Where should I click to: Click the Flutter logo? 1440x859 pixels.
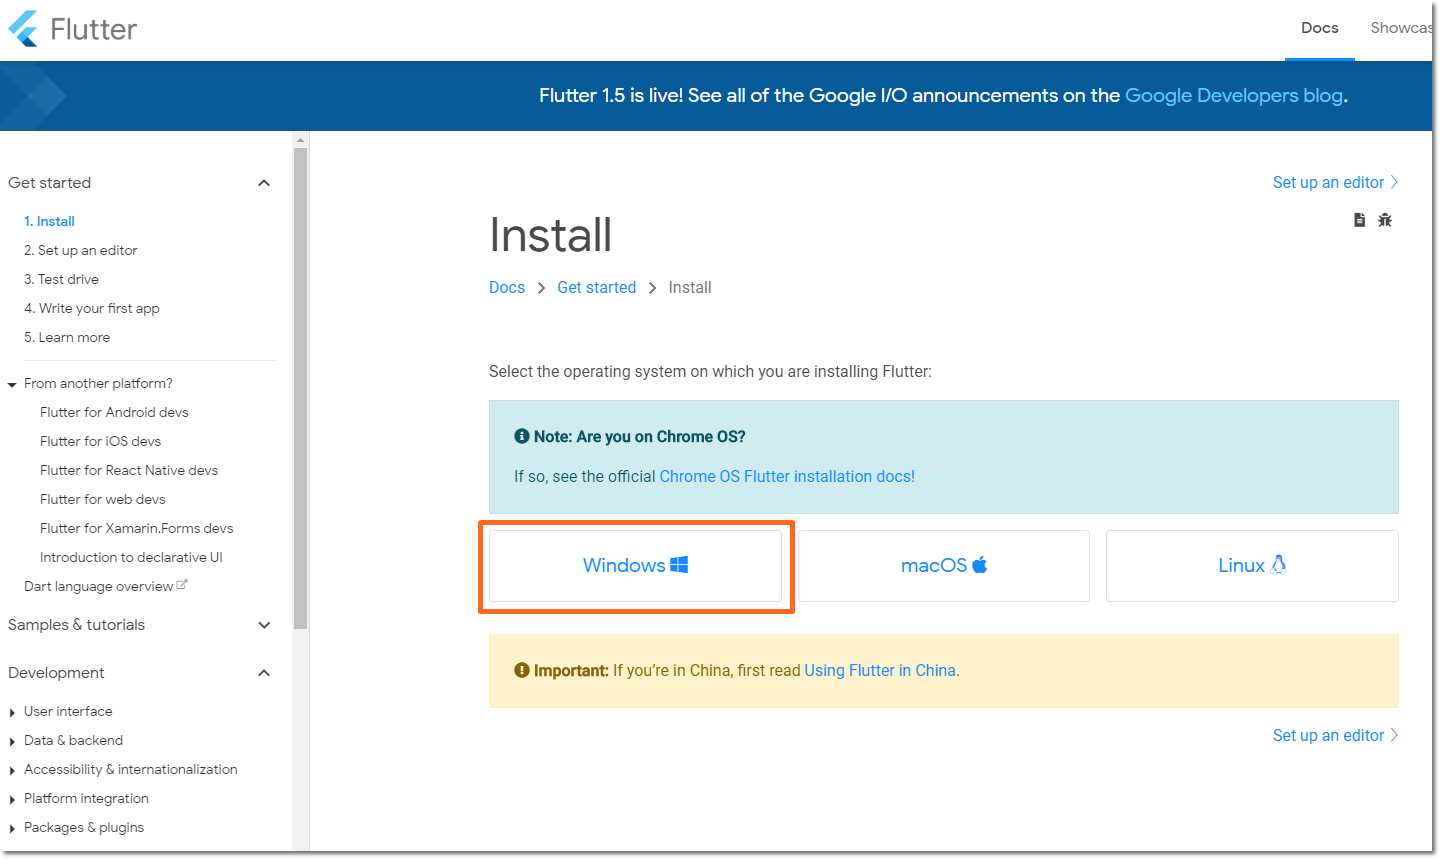[73, 29]
